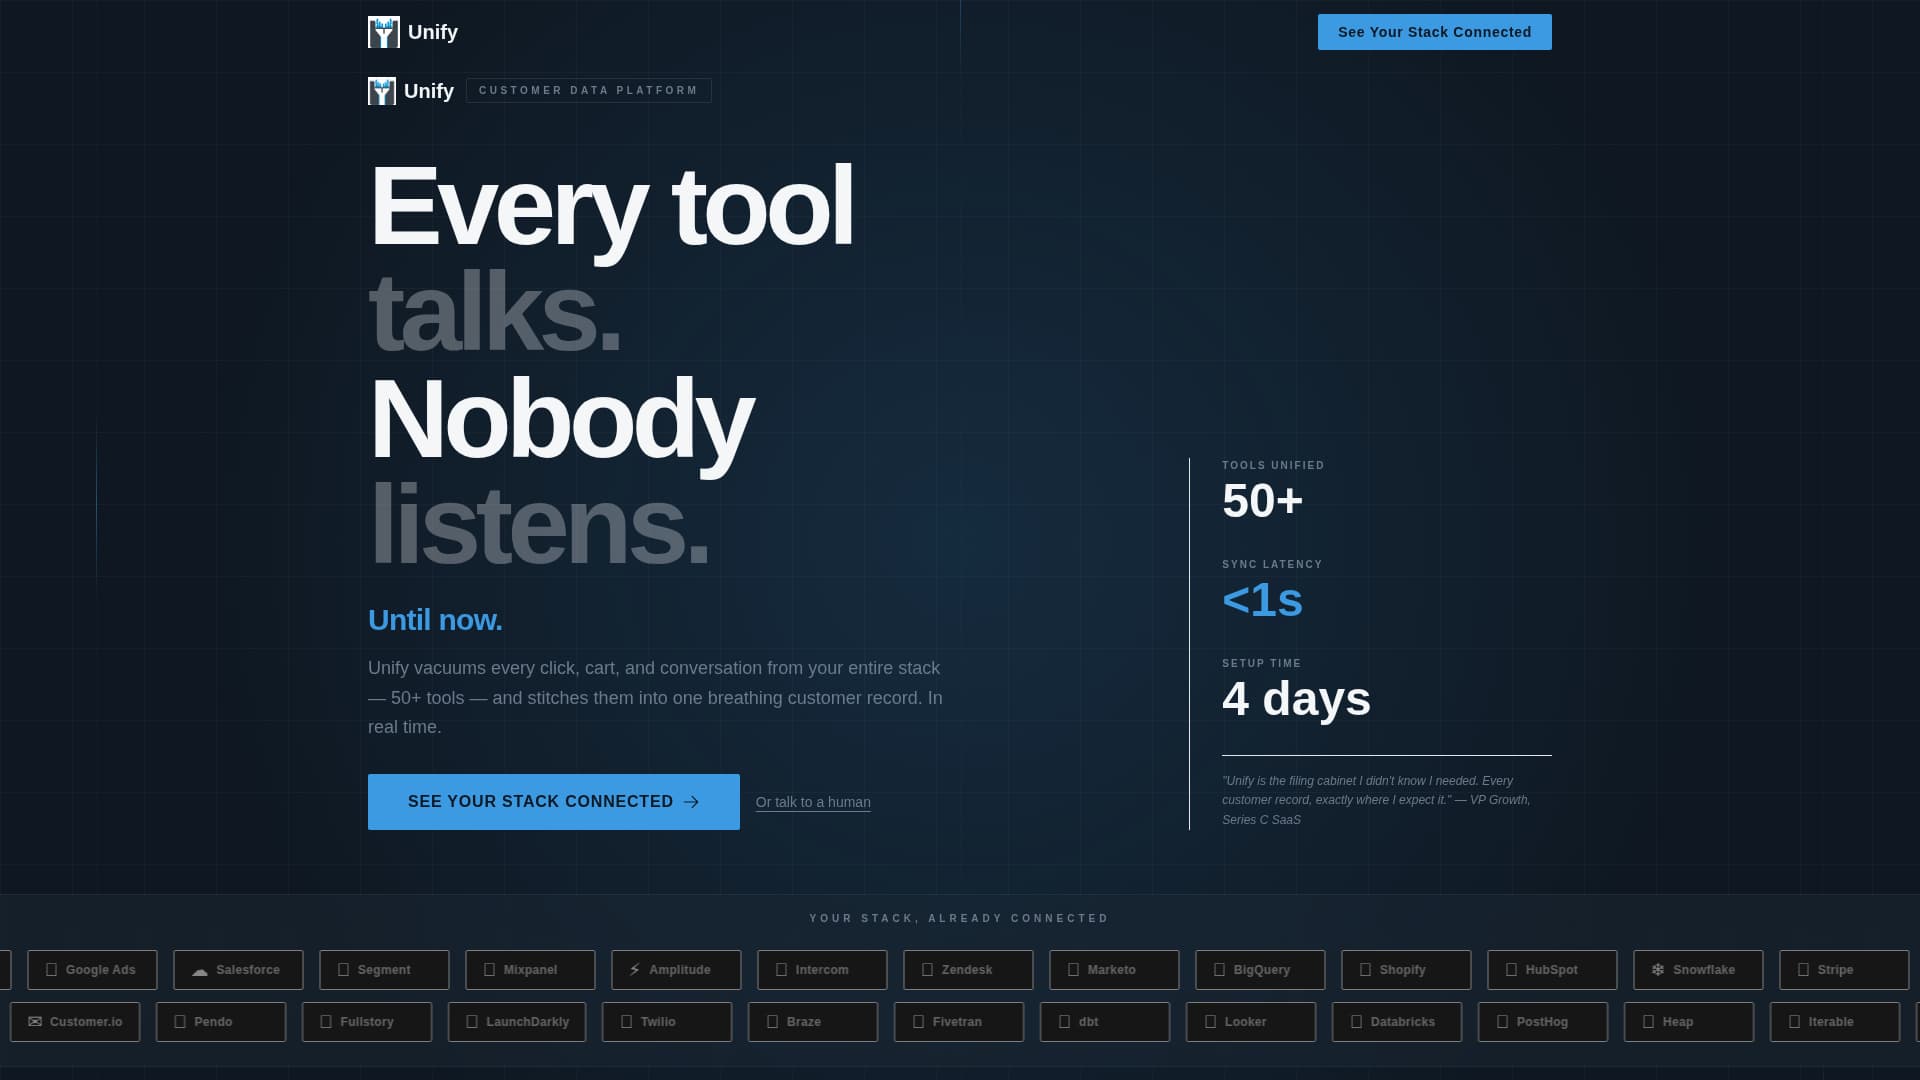Click the Unify logo icon beside Customer Data Platform badge
1920x1080 pixels.
click(382, 91)
